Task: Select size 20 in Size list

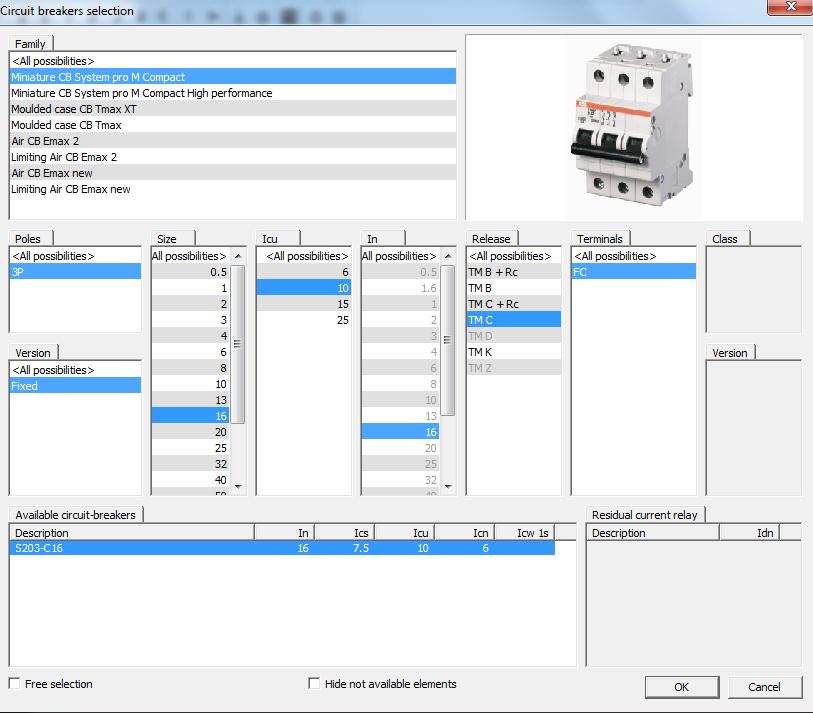Action: [x=191, y=432]
